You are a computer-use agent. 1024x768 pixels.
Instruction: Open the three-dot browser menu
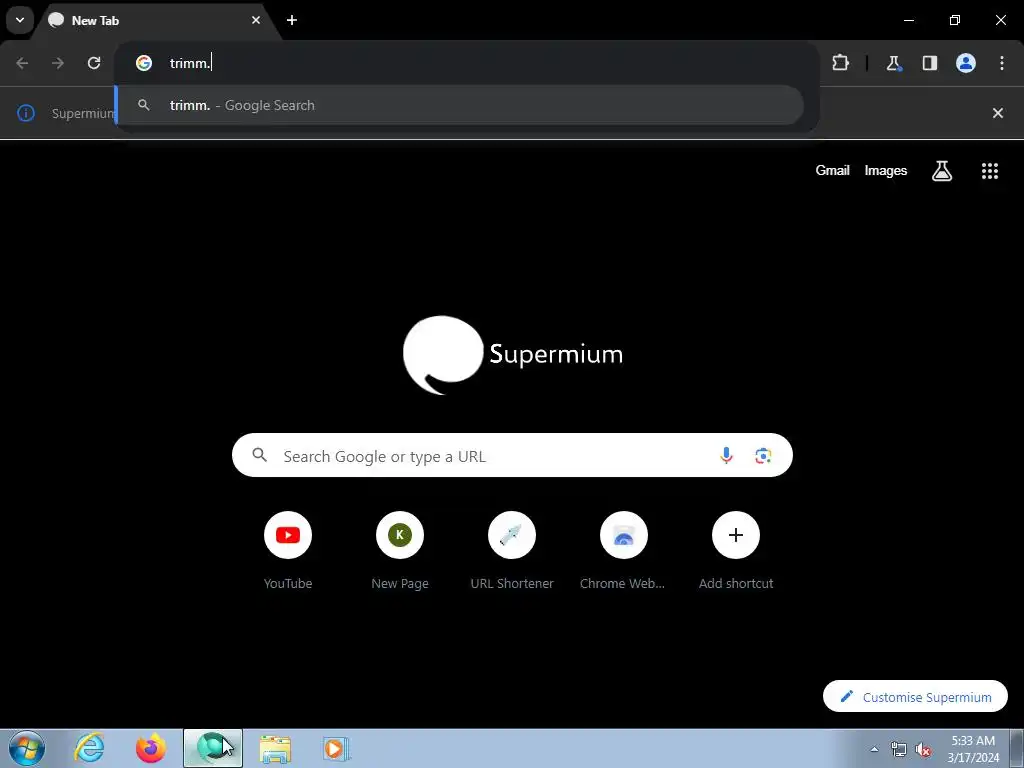coord(1002,63)
